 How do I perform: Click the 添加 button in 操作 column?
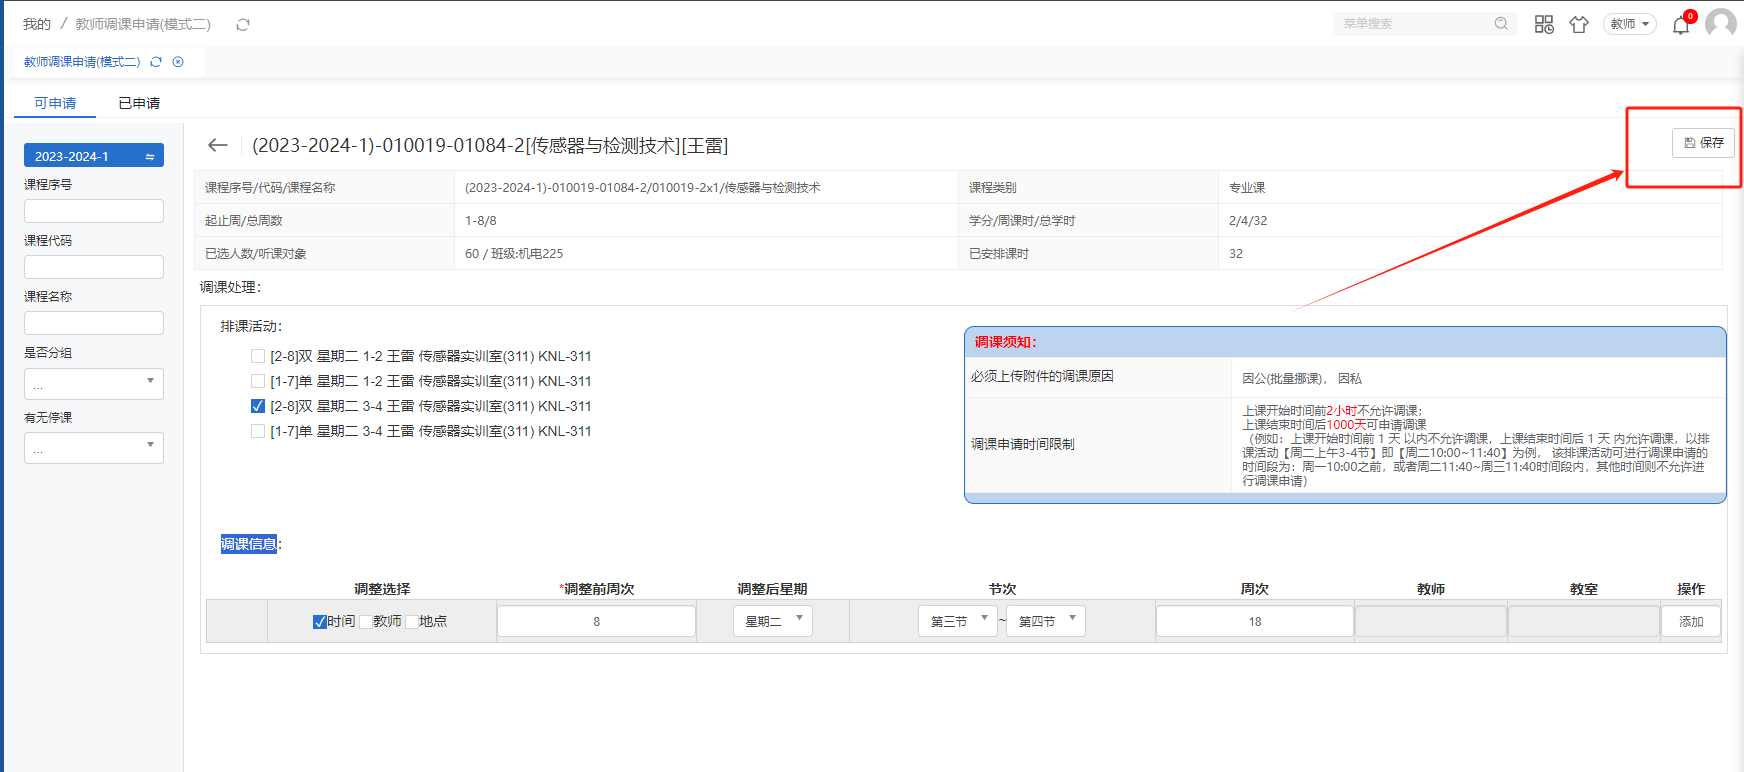tap(1691, 621)
